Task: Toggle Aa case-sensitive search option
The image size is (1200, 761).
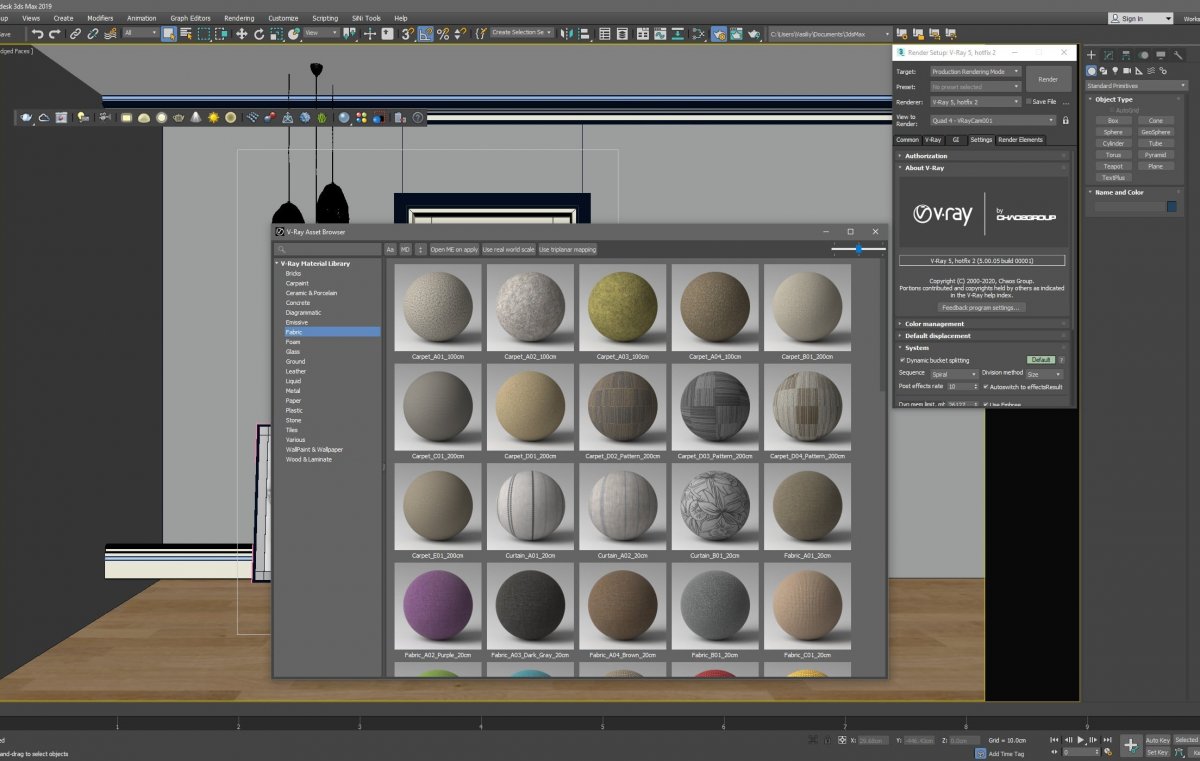Action: pos(391,249)
